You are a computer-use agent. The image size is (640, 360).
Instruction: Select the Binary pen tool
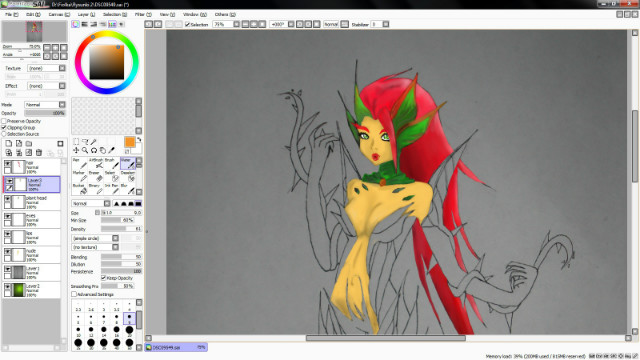(96, 189)
